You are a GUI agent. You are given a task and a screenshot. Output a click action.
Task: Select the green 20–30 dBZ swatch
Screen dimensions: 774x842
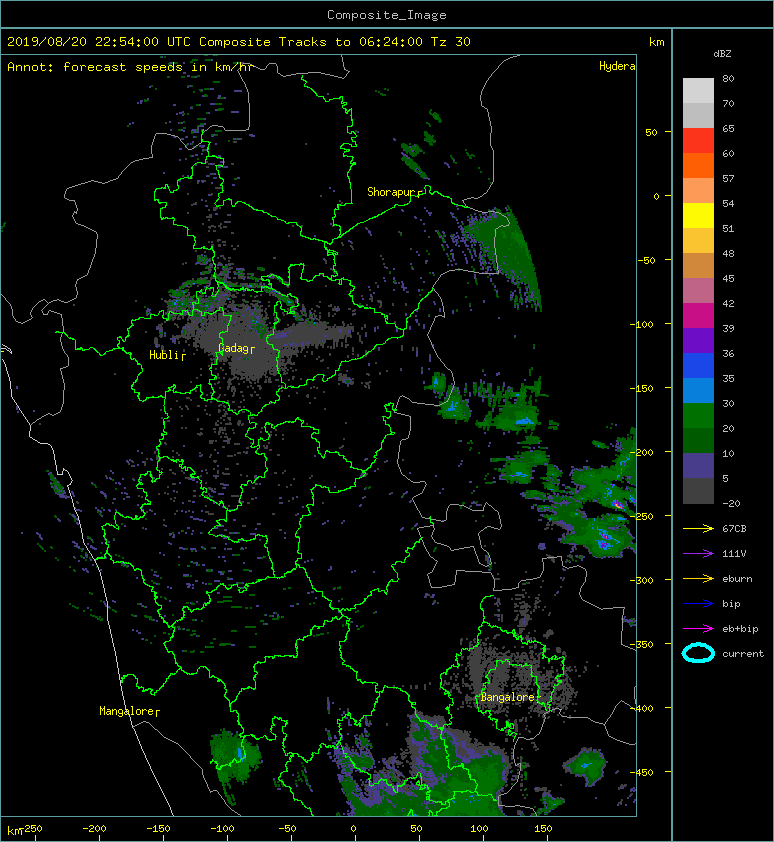coord(698,415)
